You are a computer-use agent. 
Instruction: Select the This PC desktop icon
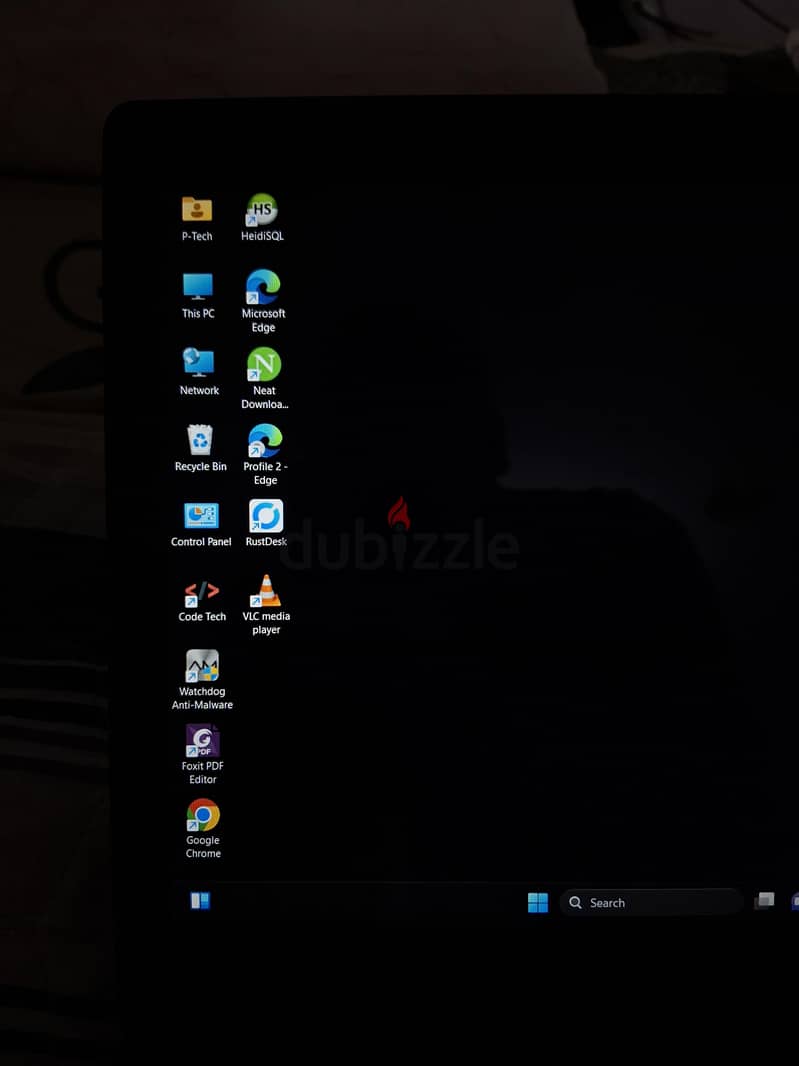(x=198, y=287)
